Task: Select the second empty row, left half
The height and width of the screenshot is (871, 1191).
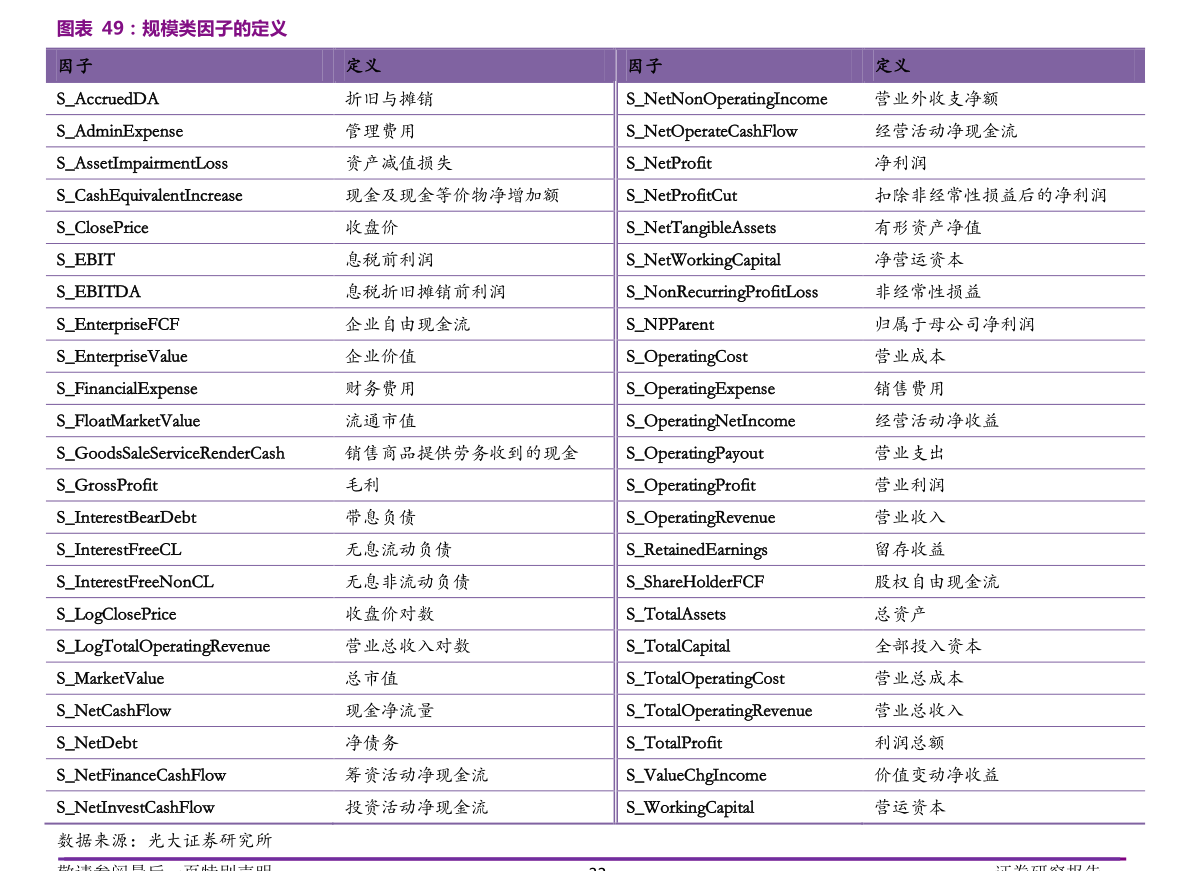Action: pos(328,131)
